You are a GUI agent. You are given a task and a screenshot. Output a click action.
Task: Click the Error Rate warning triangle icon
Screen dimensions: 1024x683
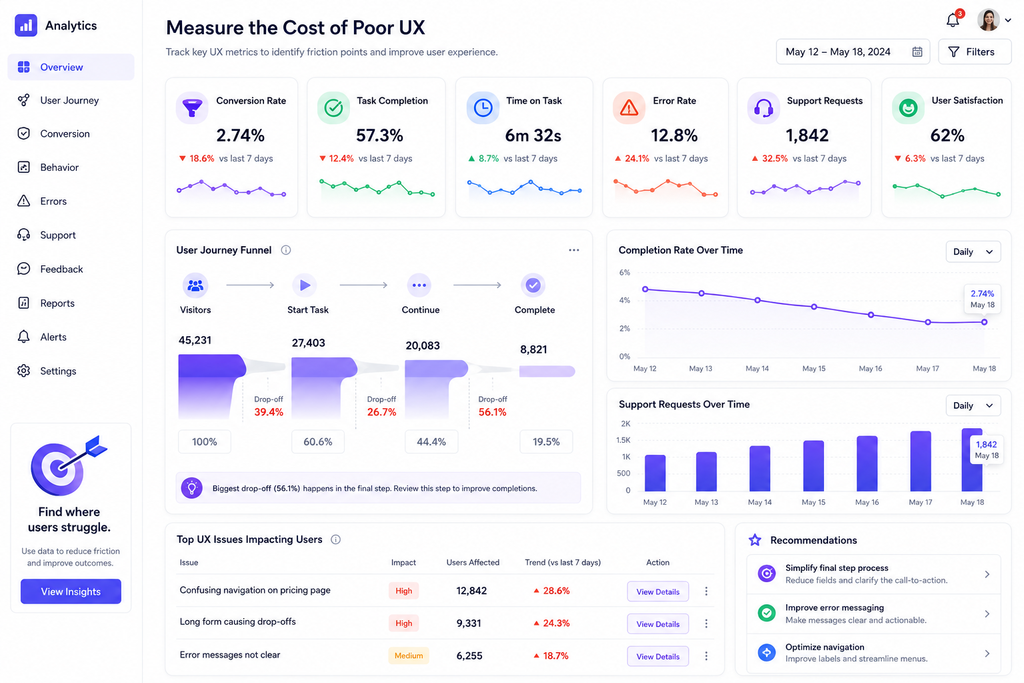(x=629, y=108)
